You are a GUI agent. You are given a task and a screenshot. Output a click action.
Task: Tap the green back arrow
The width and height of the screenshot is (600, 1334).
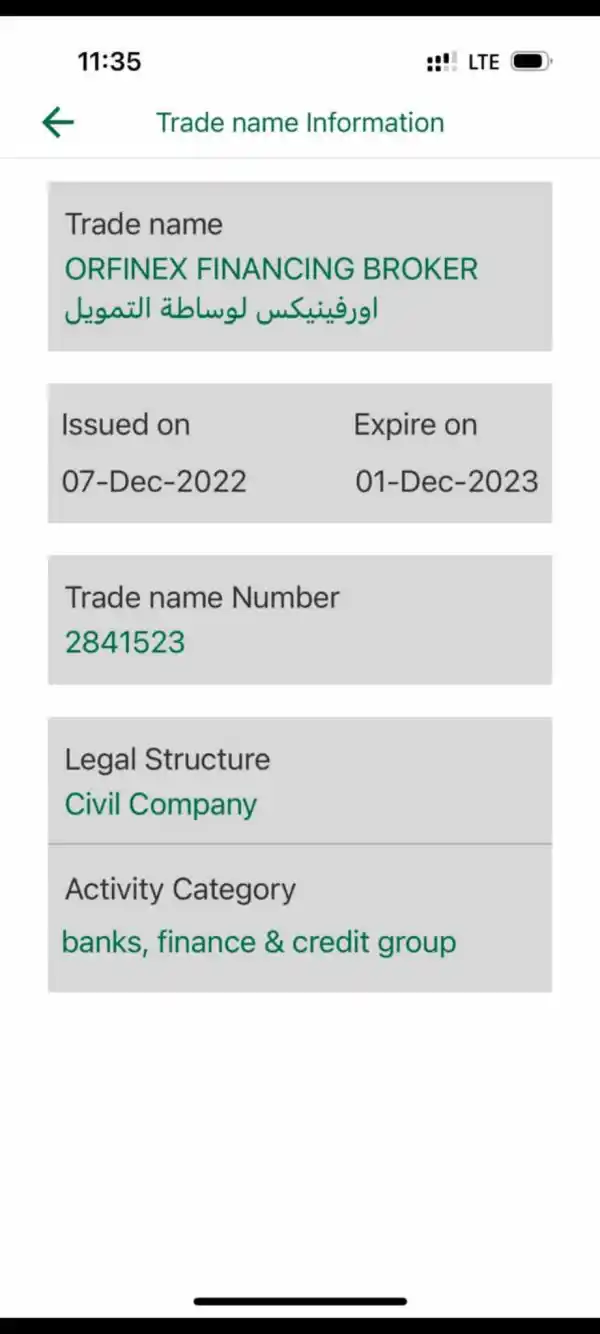pos(58,122)
